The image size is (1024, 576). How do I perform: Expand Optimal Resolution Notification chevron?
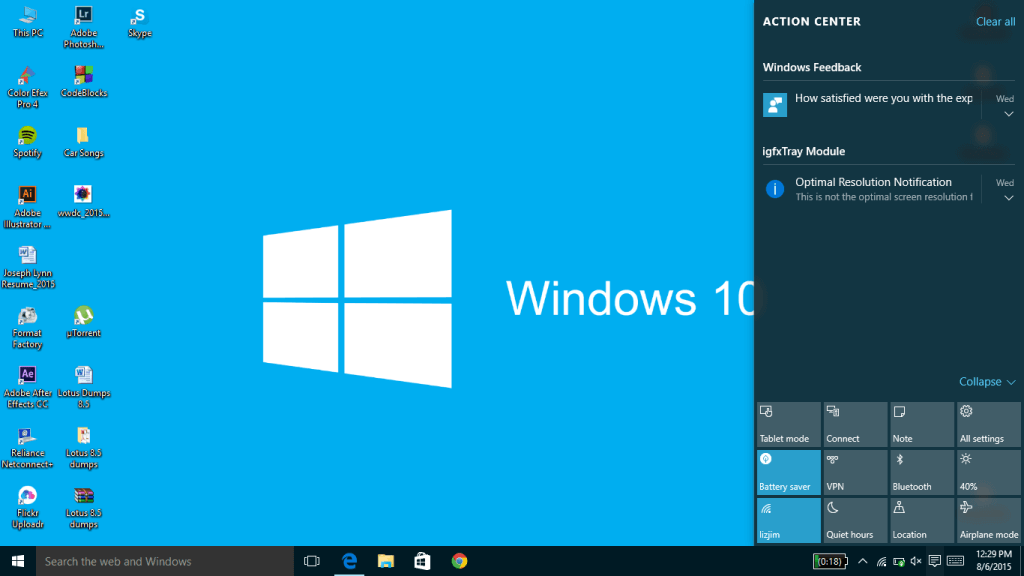[1008, 198]
